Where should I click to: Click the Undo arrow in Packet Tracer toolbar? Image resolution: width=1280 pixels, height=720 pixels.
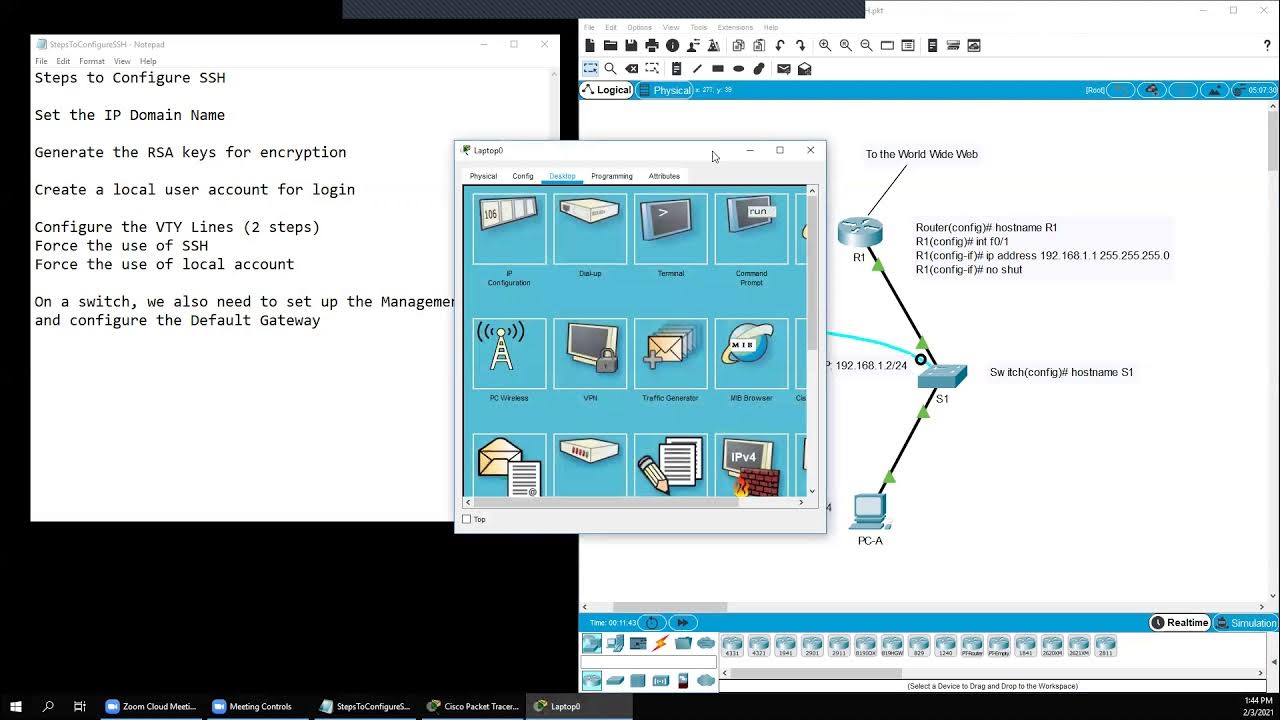click(780, 46)
